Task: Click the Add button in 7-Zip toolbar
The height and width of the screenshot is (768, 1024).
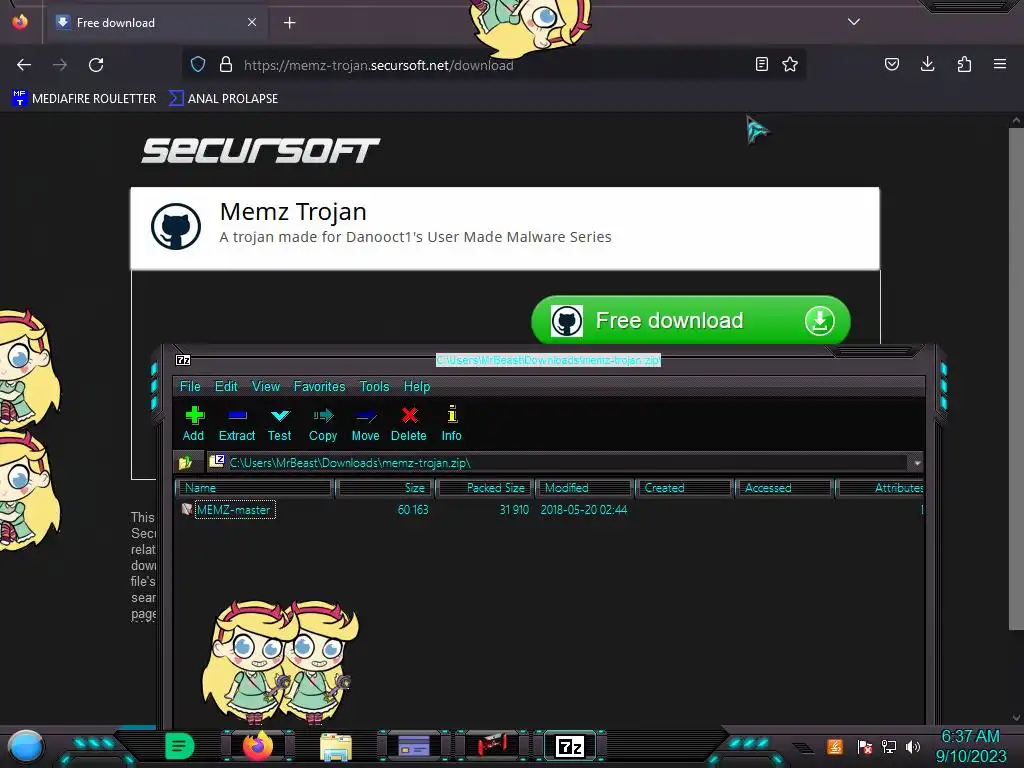Action: tap(194, 423)
